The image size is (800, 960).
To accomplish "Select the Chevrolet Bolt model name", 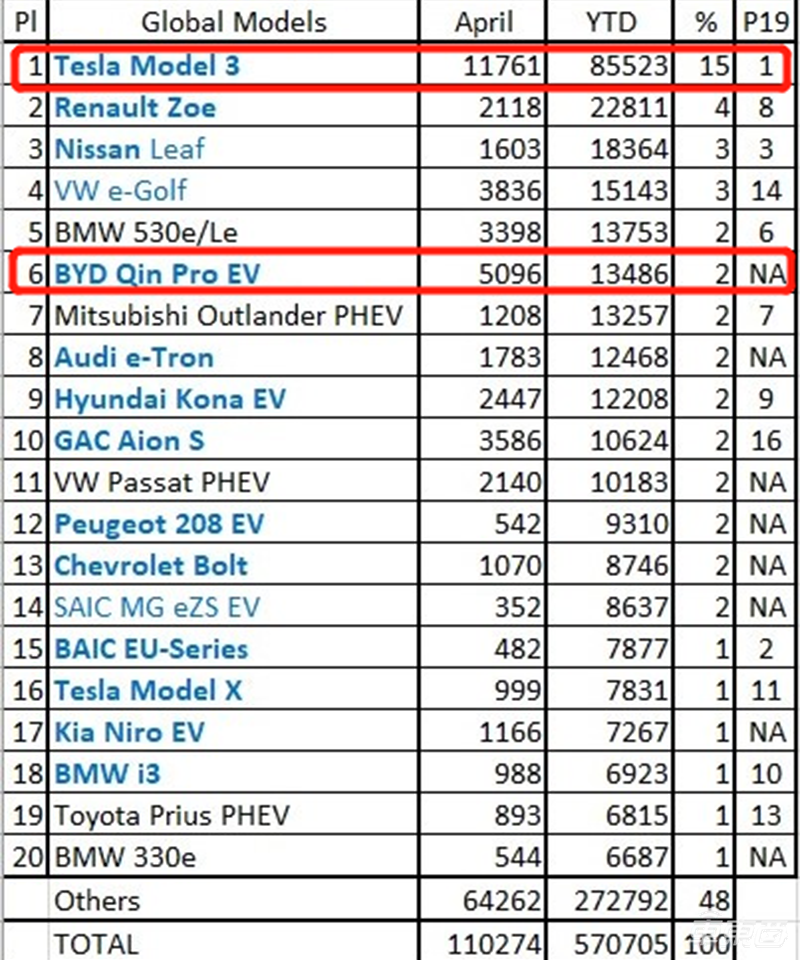I will [150, 566].
